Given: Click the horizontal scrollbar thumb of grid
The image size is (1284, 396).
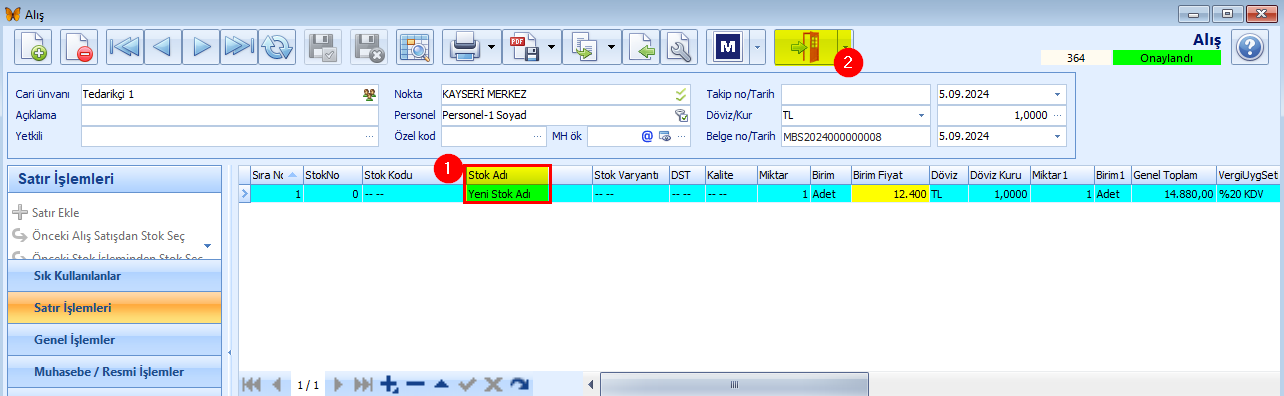Looking at the screenshot, I should tap(735, 385).
